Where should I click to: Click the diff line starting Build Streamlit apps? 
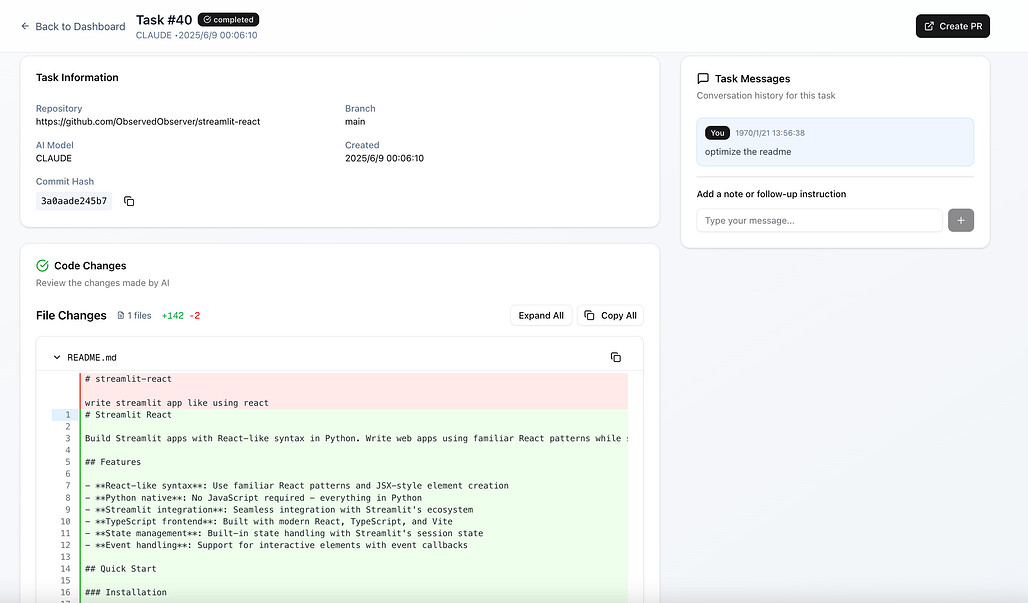[354, 438]
